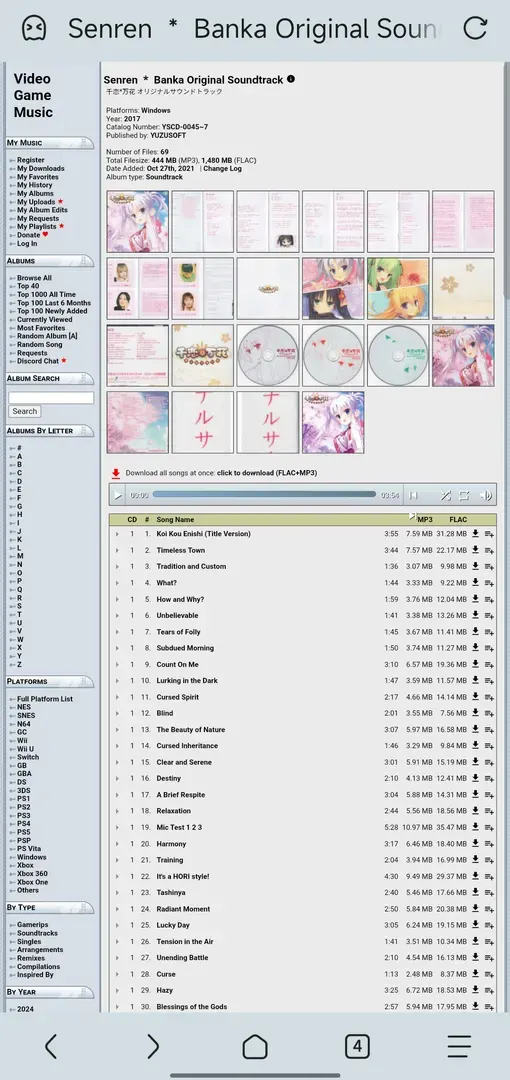Image resolution: width=510 pixels, height=1080 pixels.
Task: Start playback with the player play button
Action: coord(118,495)
